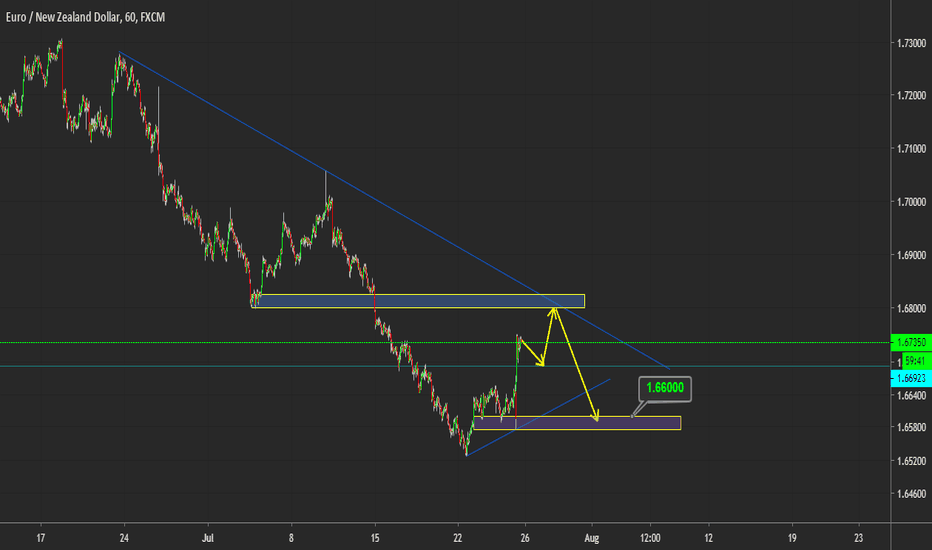The width and height of the screenshot is (932, 550).
Task: Select the cyan 1.66923 price label
Action: point(911,378)
